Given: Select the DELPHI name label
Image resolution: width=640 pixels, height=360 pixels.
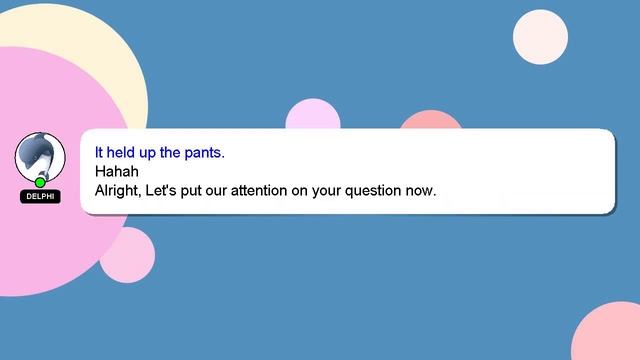Looking at the screenshot, I should point(40,196).
